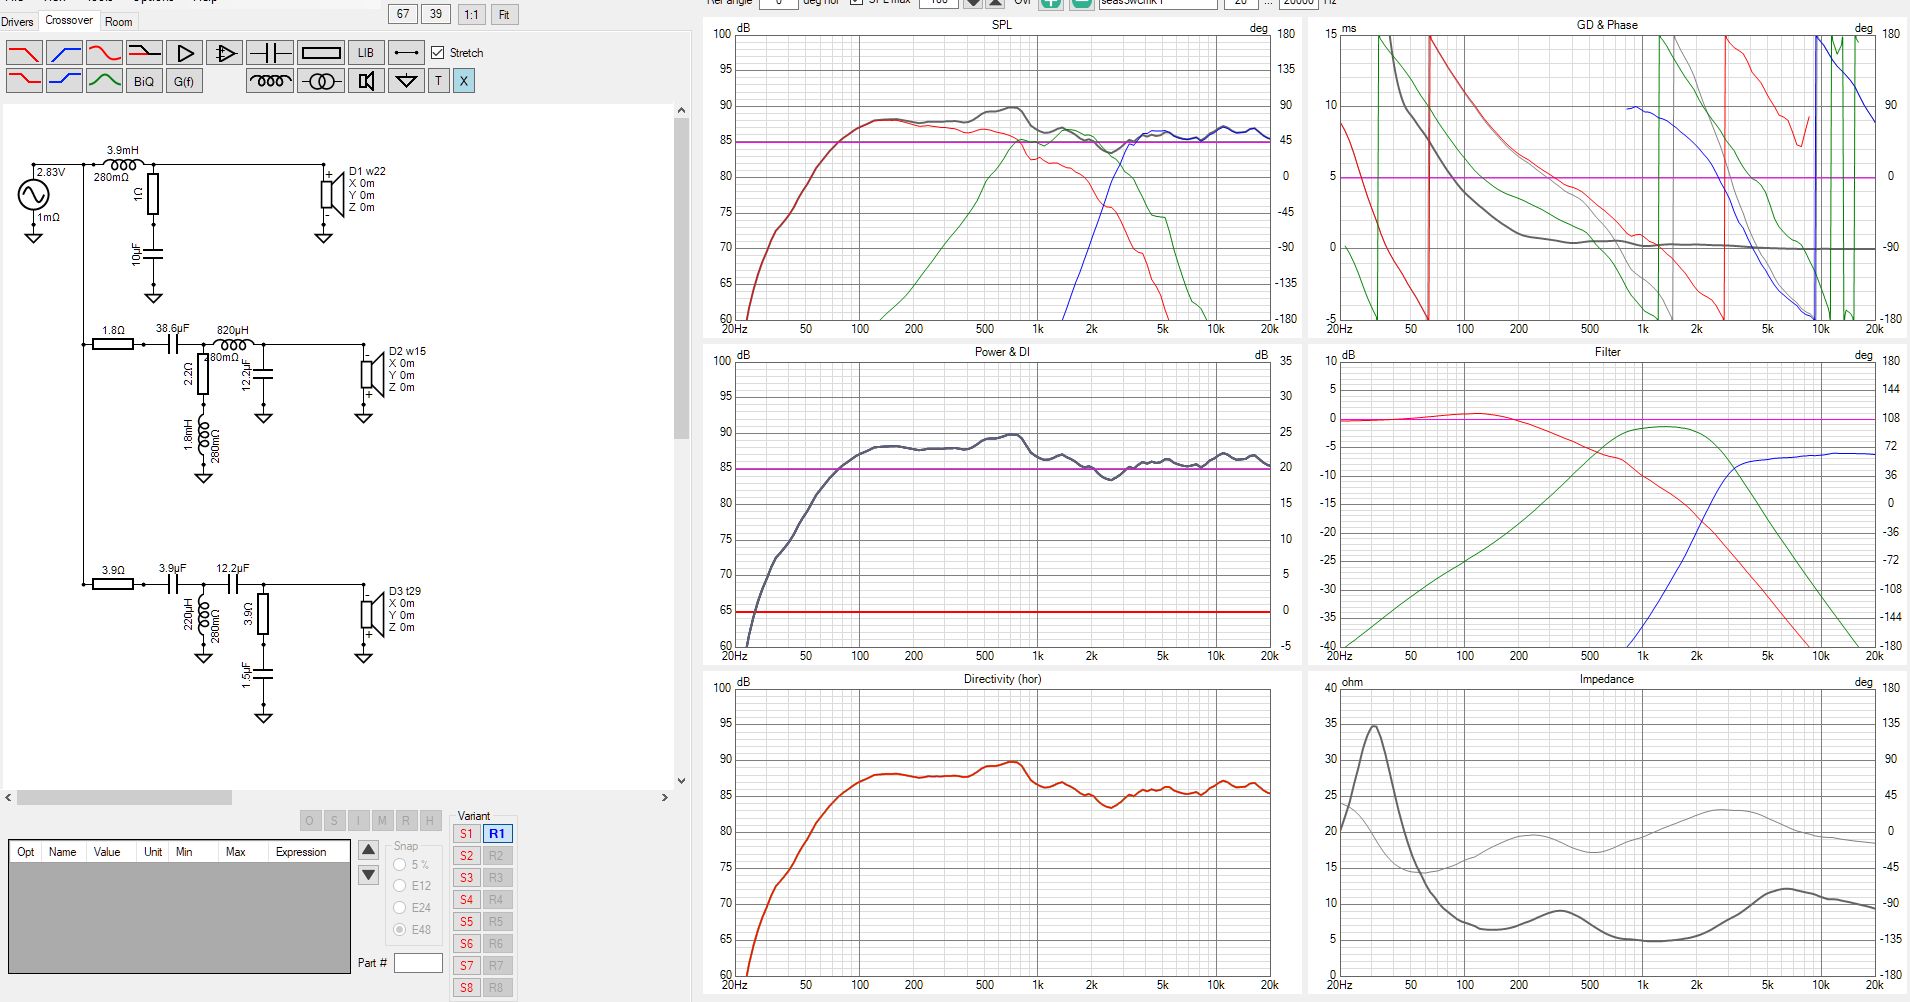This screenshot has width=1910, height=1002.
Task: Move parameter row down with down arrow
Action: click(368, 875)
